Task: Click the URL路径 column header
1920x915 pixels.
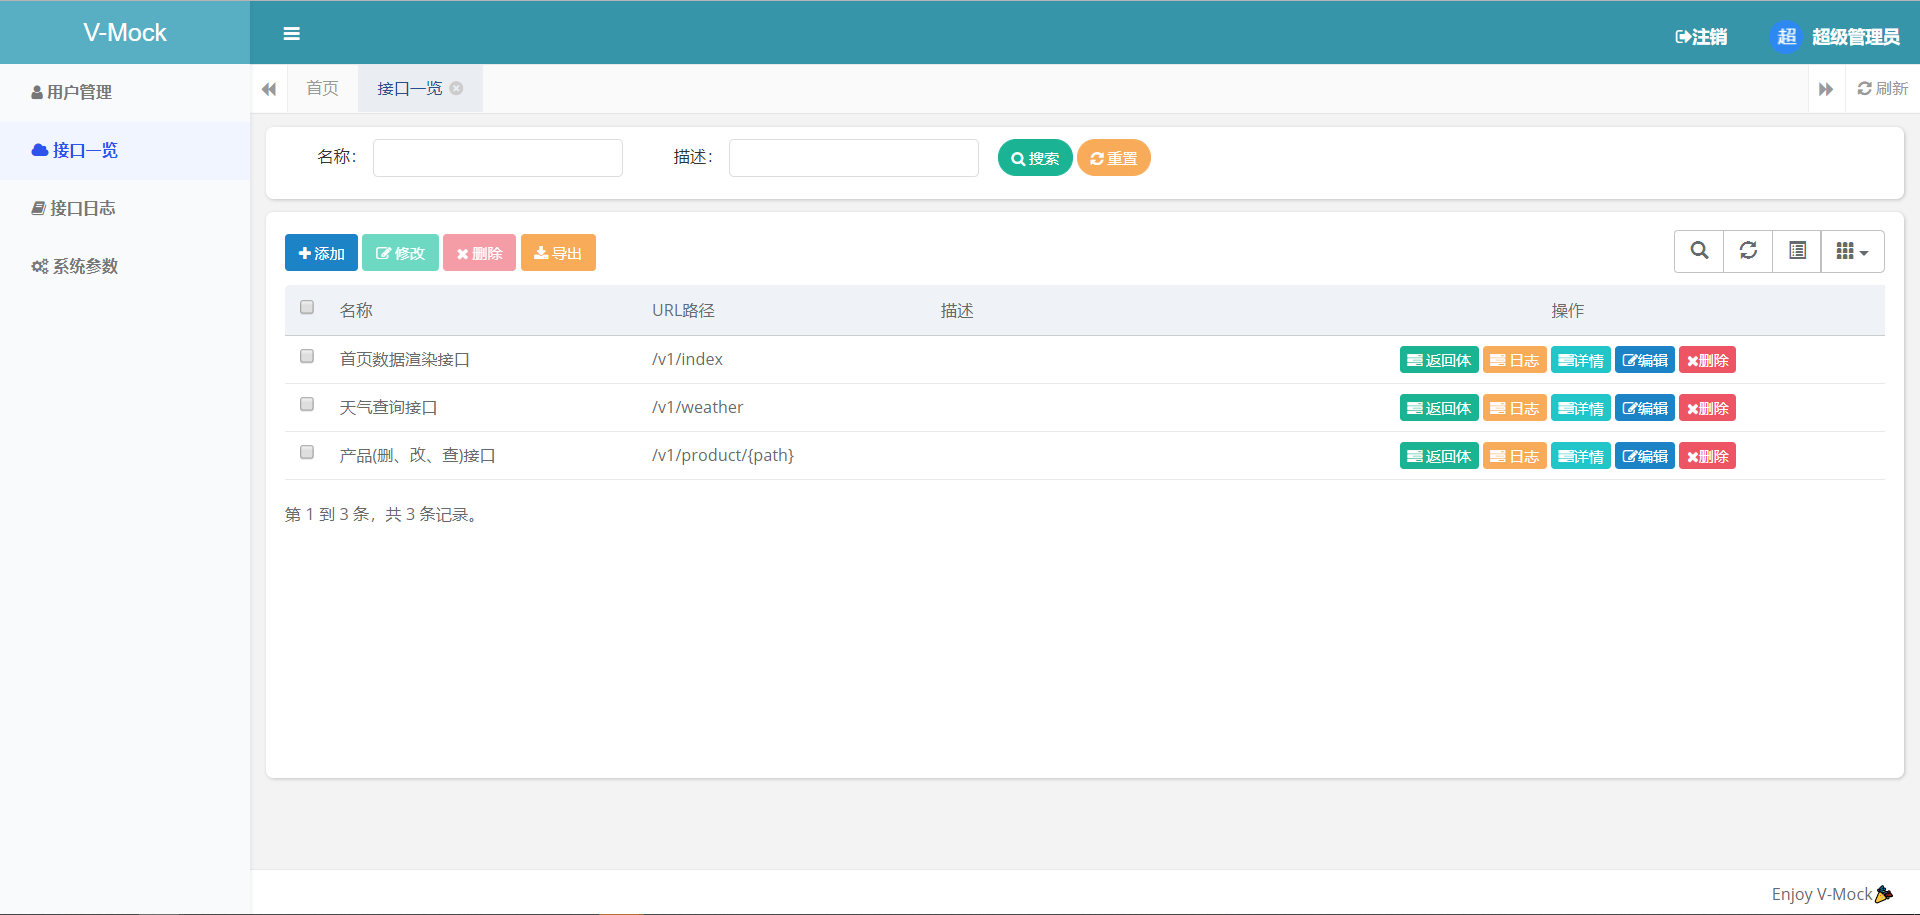Action: click(683, 311)
